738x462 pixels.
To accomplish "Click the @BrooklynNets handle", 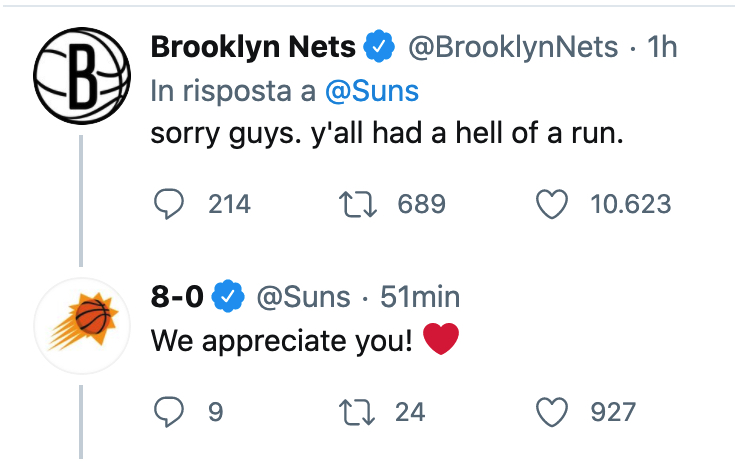I will (x=513, y=47).
